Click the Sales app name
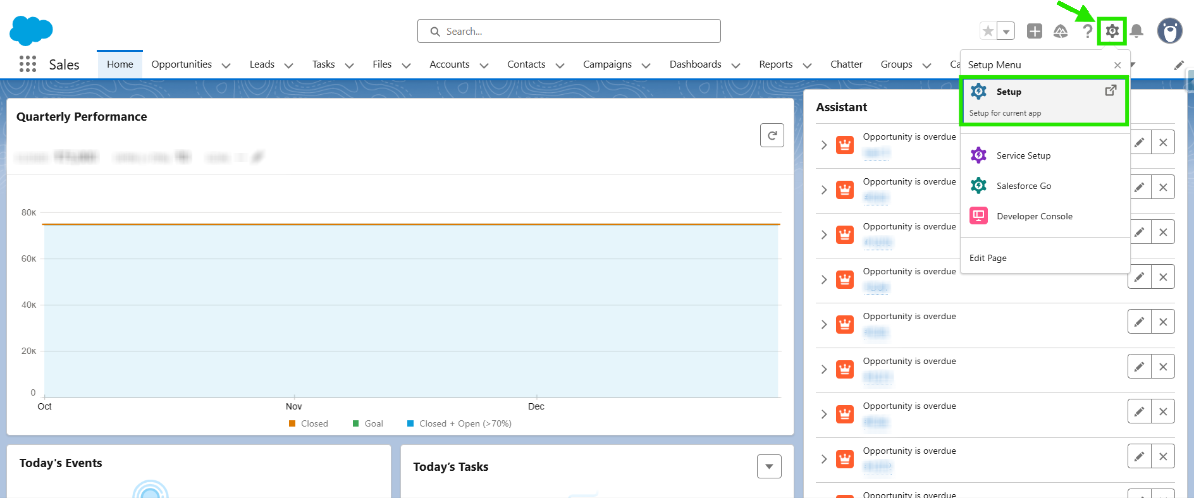This screenshot has width=1194, height=498. [64, 65]
